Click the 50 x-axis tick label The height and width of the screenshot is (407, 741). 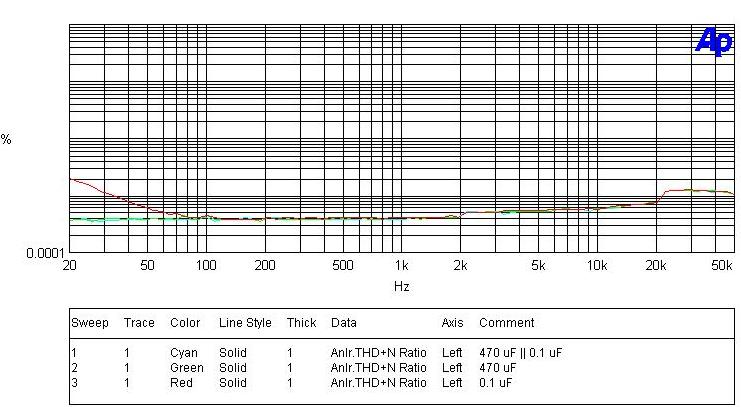coord(147,266)
